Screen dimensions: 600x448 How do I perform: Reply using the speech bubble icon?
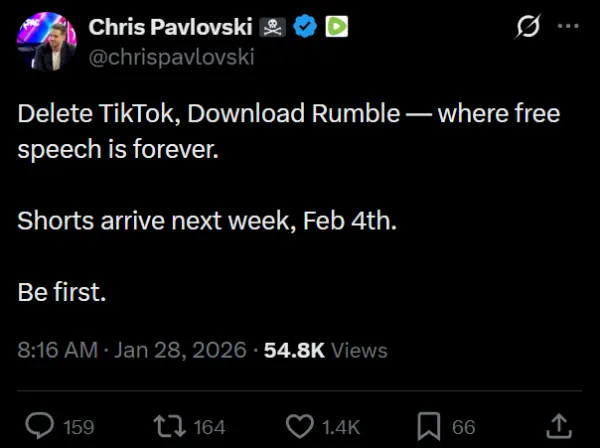click(39, 426)
